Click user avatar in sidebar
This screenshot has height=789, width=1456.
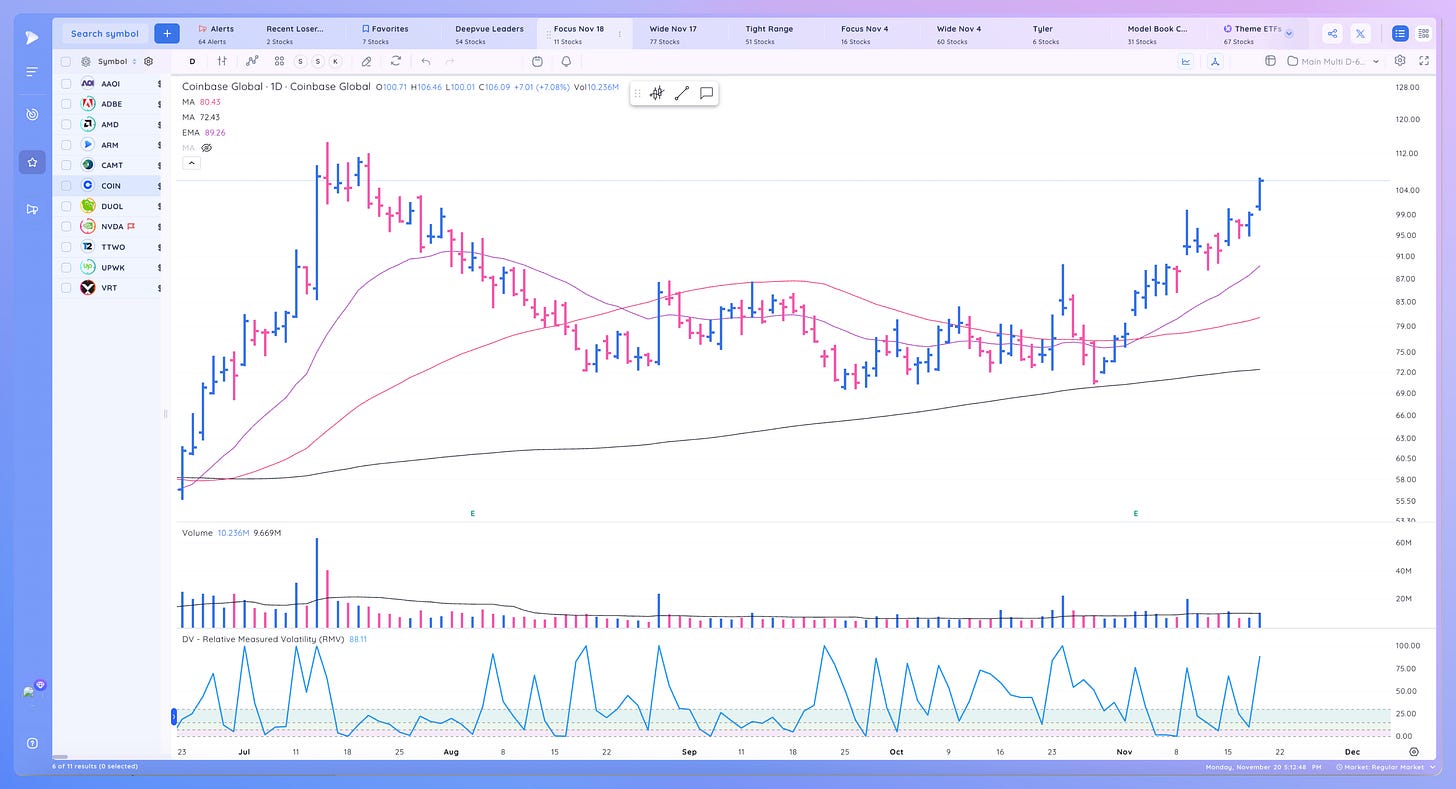pyautogui.click(x=32, y=692)
